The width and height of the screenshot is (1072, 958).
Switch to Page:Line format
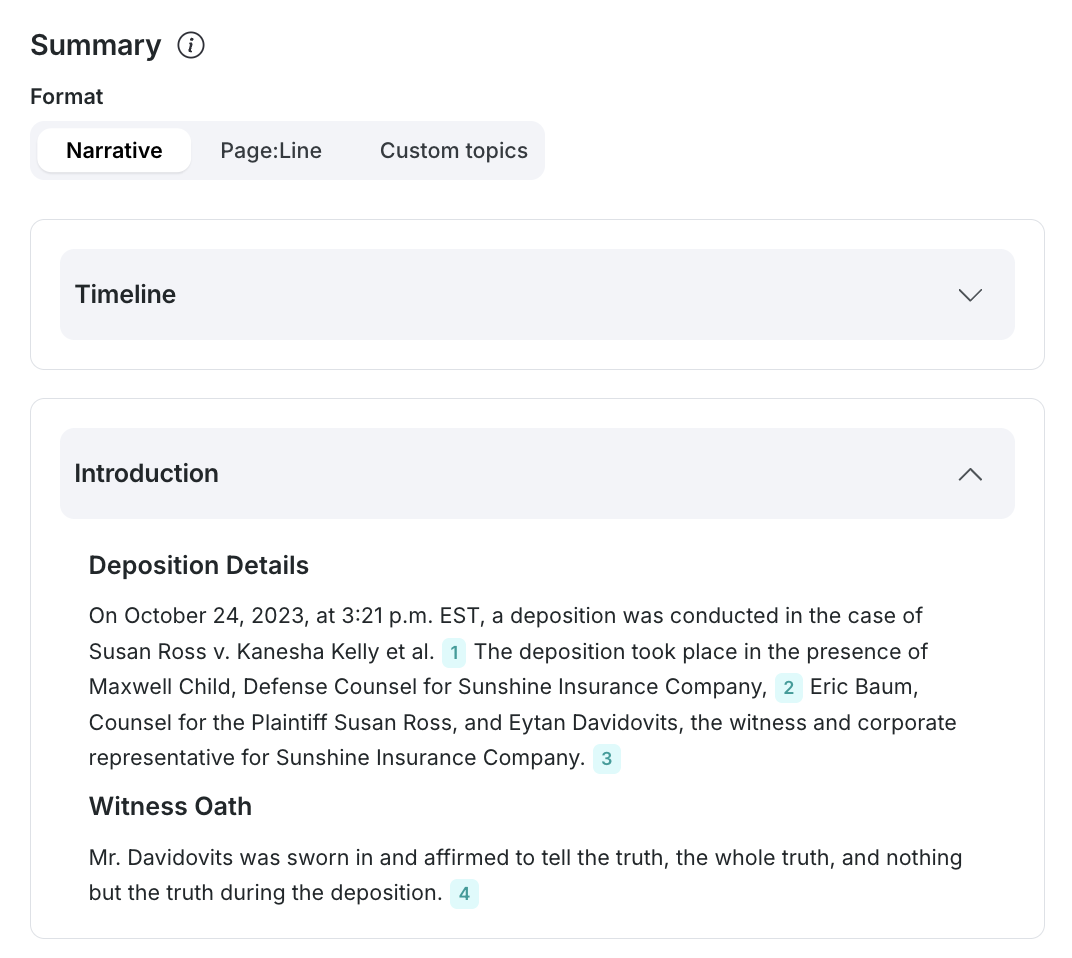pos(271,150)
